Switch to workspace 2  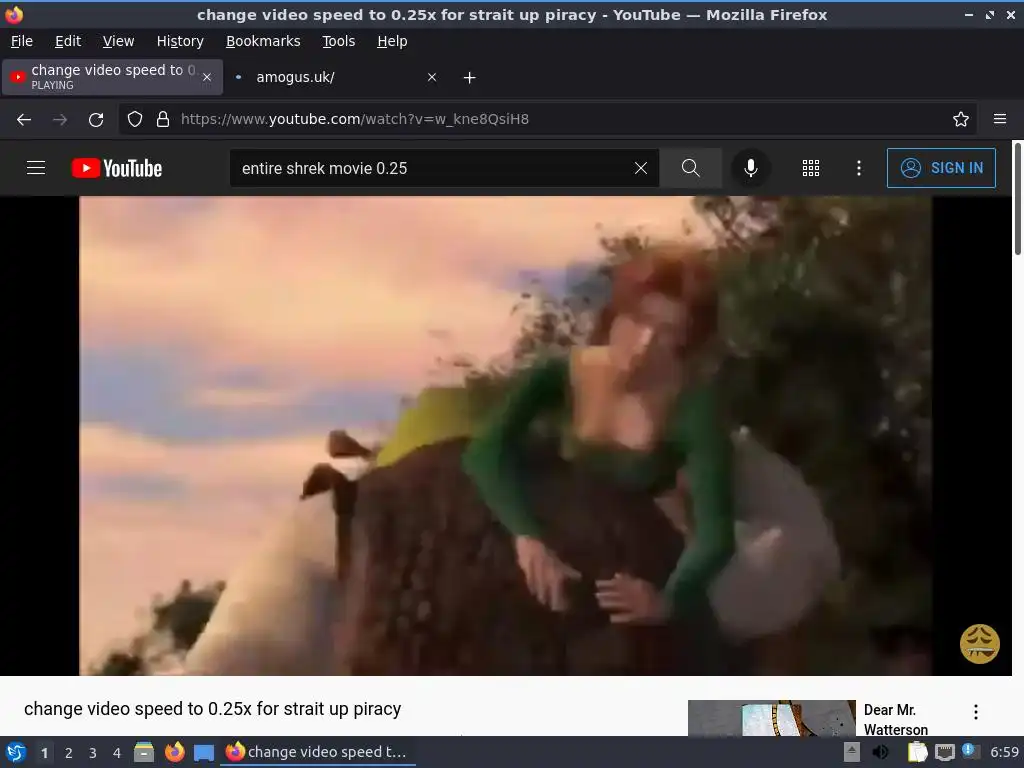coord(69,753)
